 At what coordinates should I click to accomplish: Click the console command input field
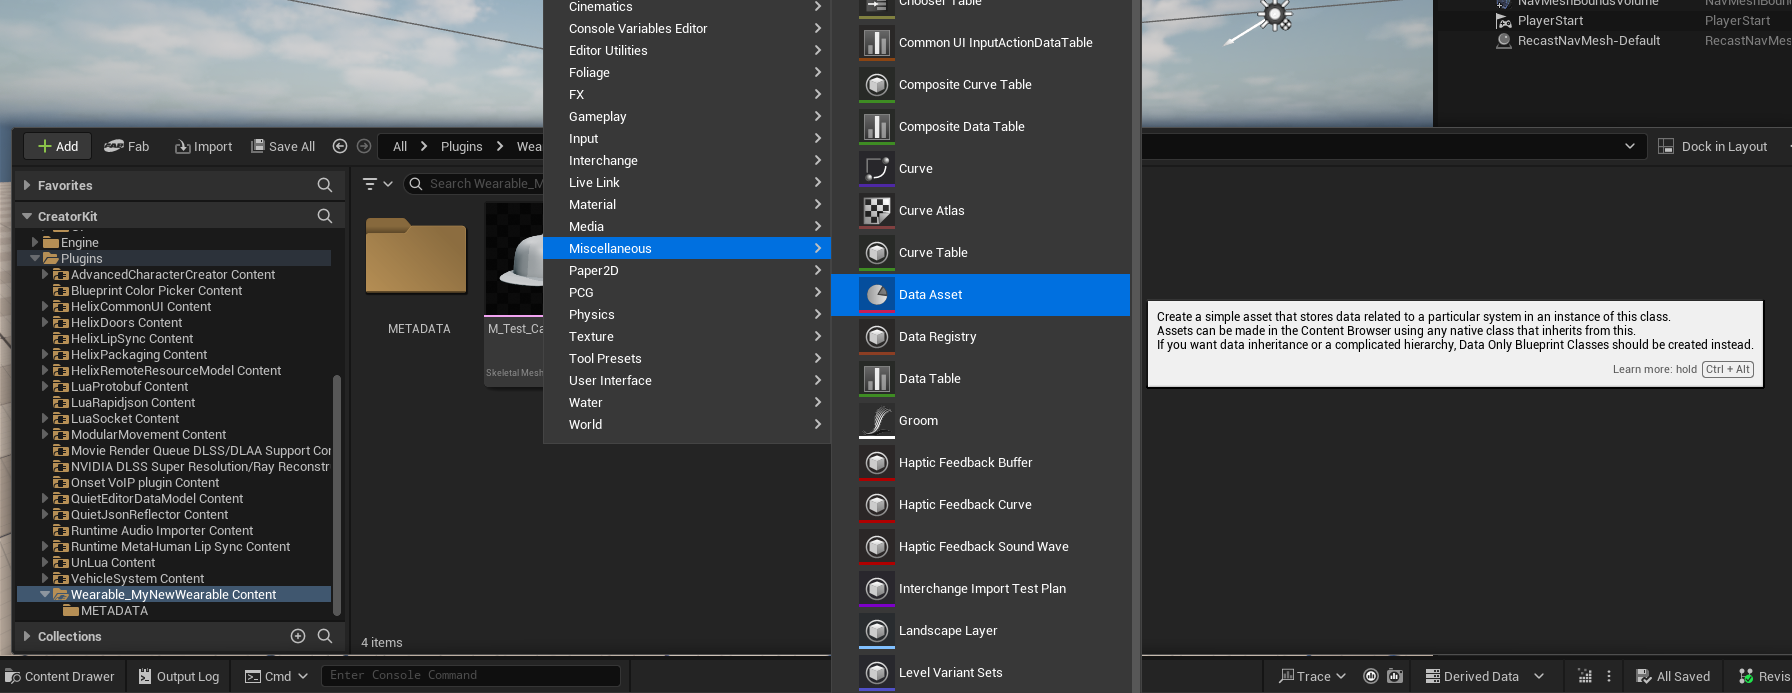pyautogui.click(x=470, y=676)
